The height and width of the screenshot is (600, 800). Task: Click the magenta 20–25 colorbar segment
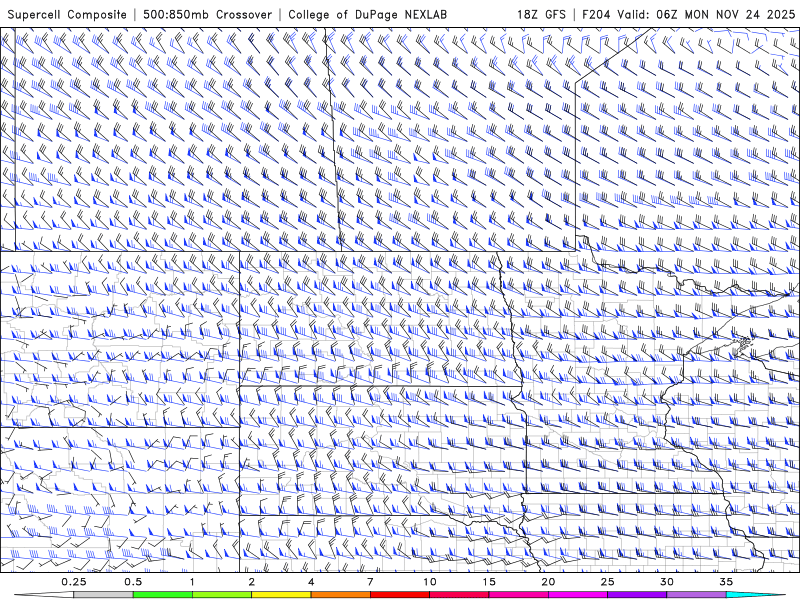click(578, 595)
